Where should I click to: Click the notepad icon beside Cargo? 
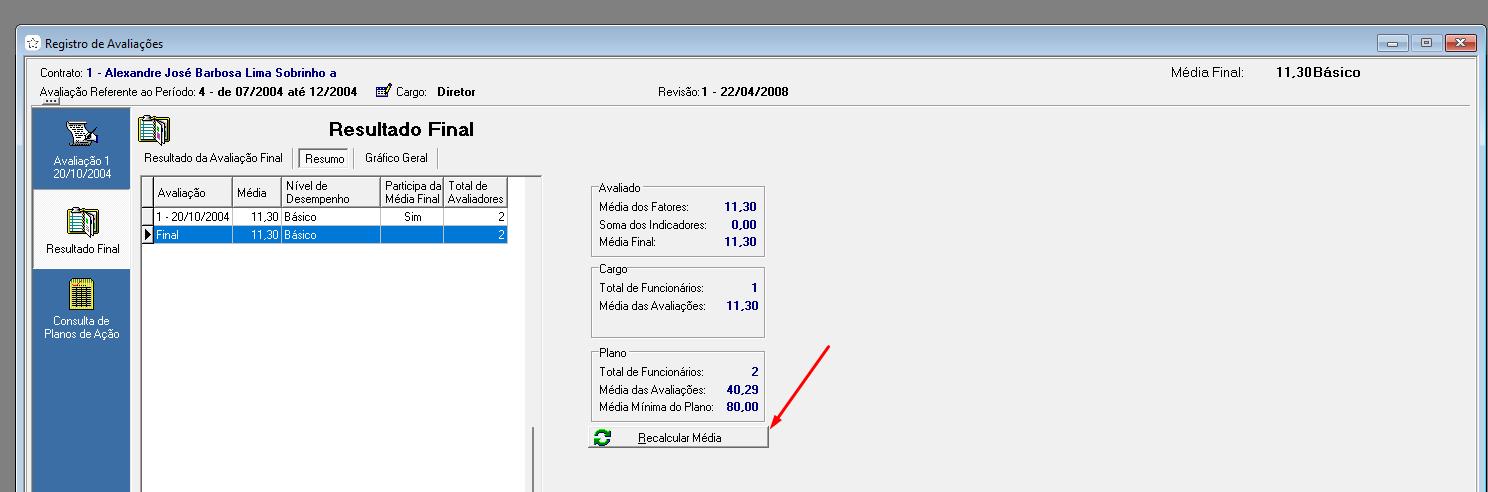[383, 91]
